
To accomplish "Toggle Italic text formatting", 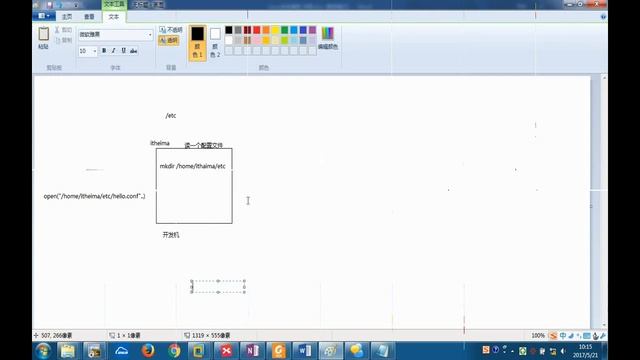I will pyautogui.click(x=113, y=51).
